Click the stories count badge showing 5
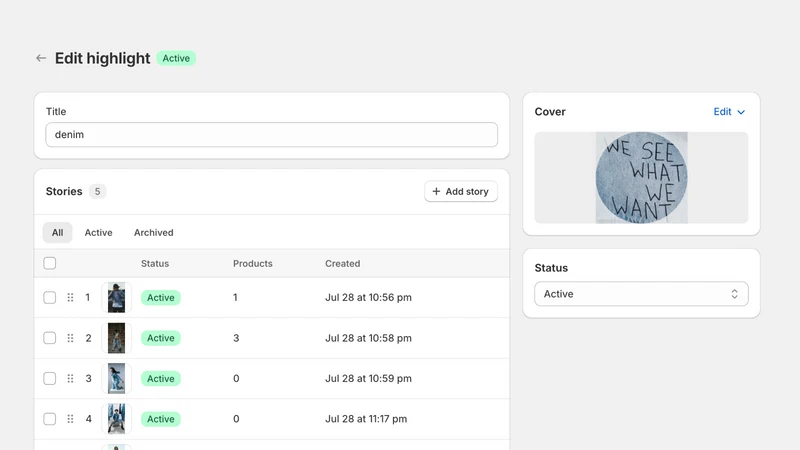This screenshot has width=800, height=450. (x=97, y=191)
